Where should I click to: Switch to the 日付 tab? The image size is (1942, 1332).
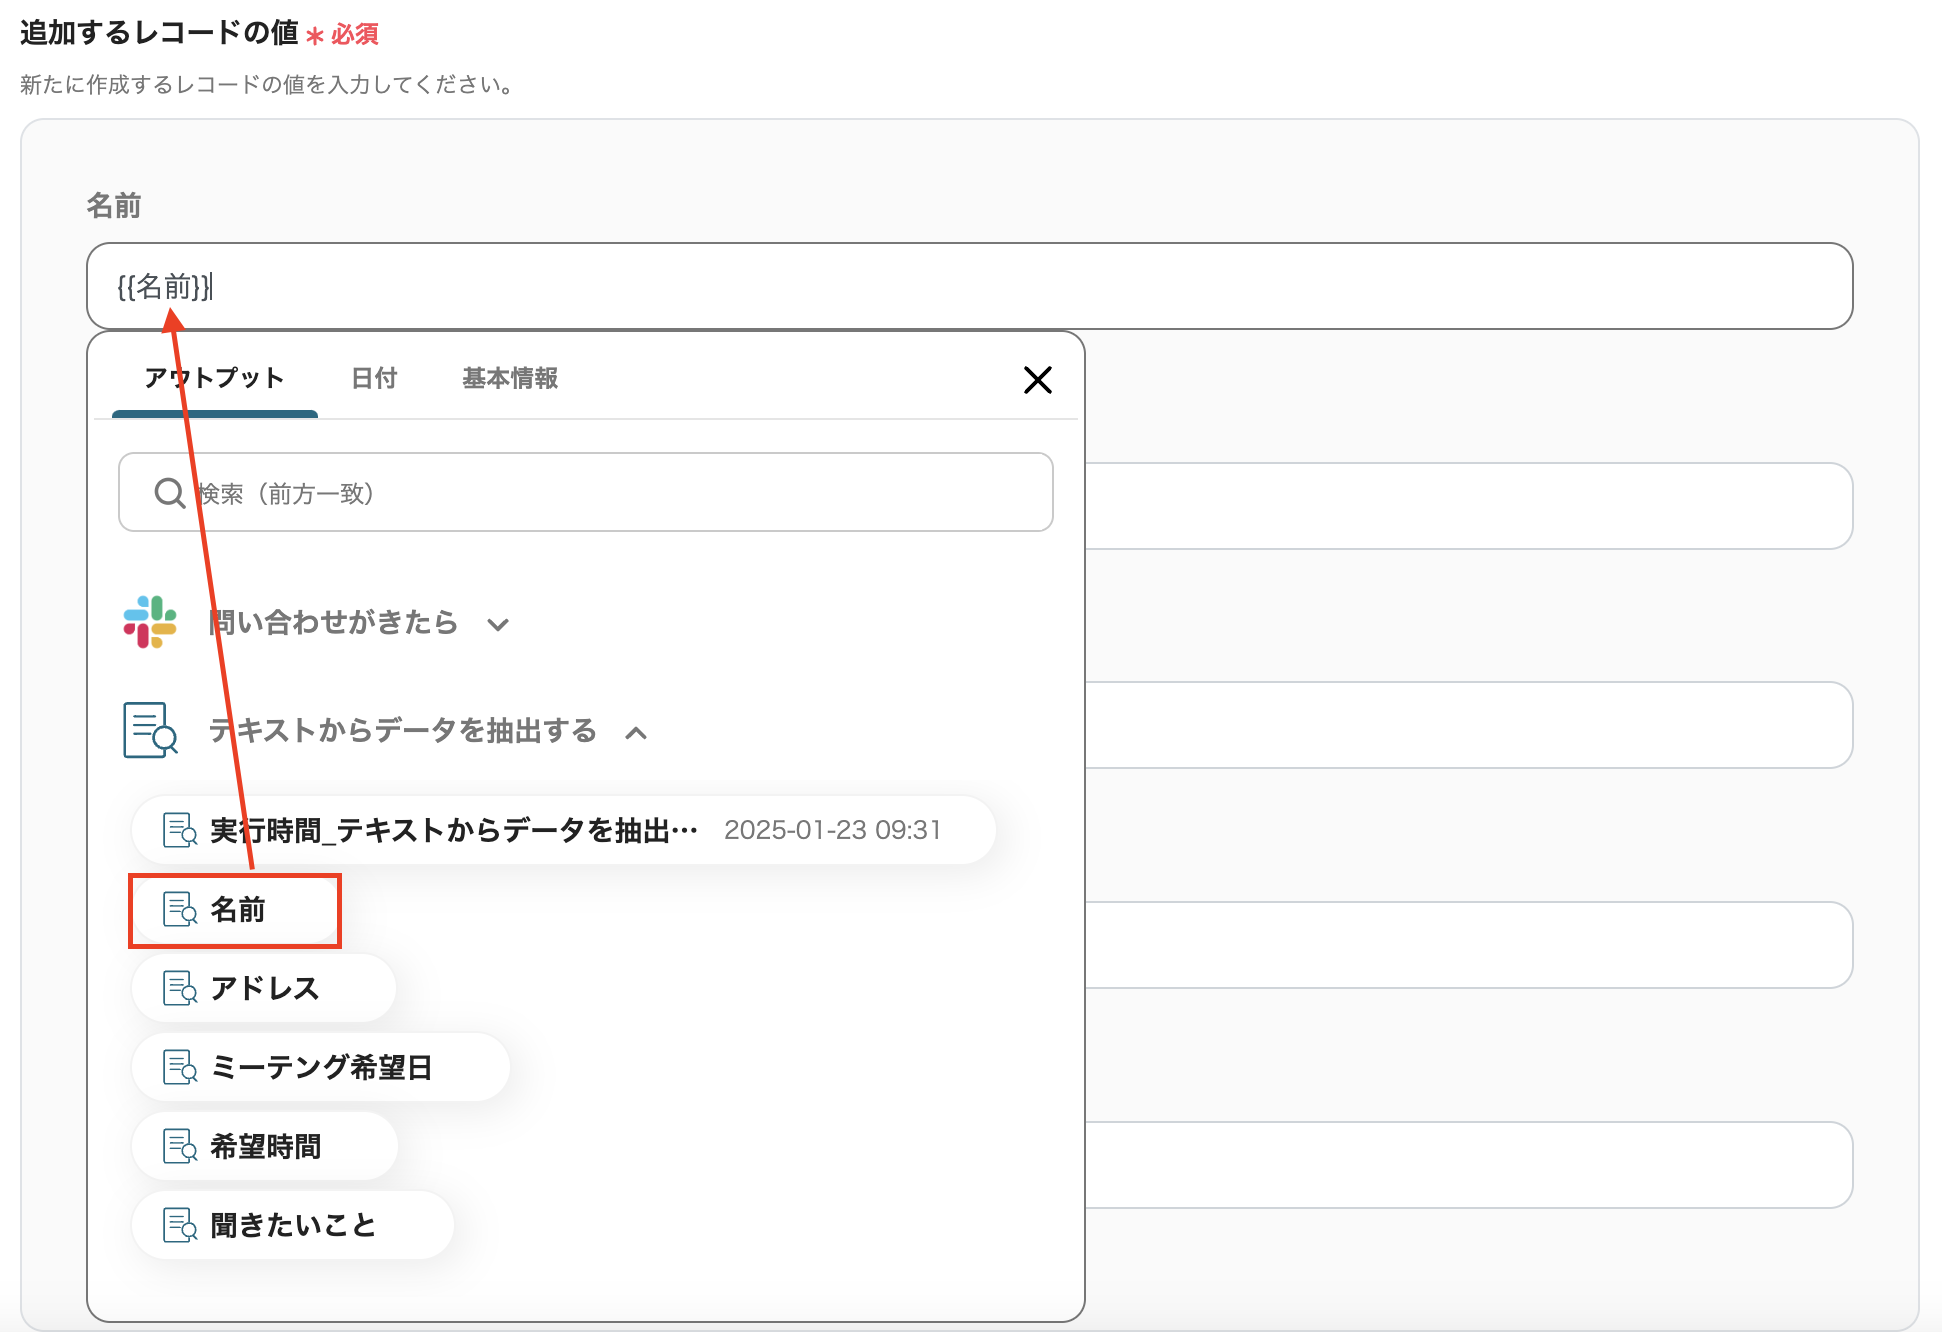[x=374, y=378]
